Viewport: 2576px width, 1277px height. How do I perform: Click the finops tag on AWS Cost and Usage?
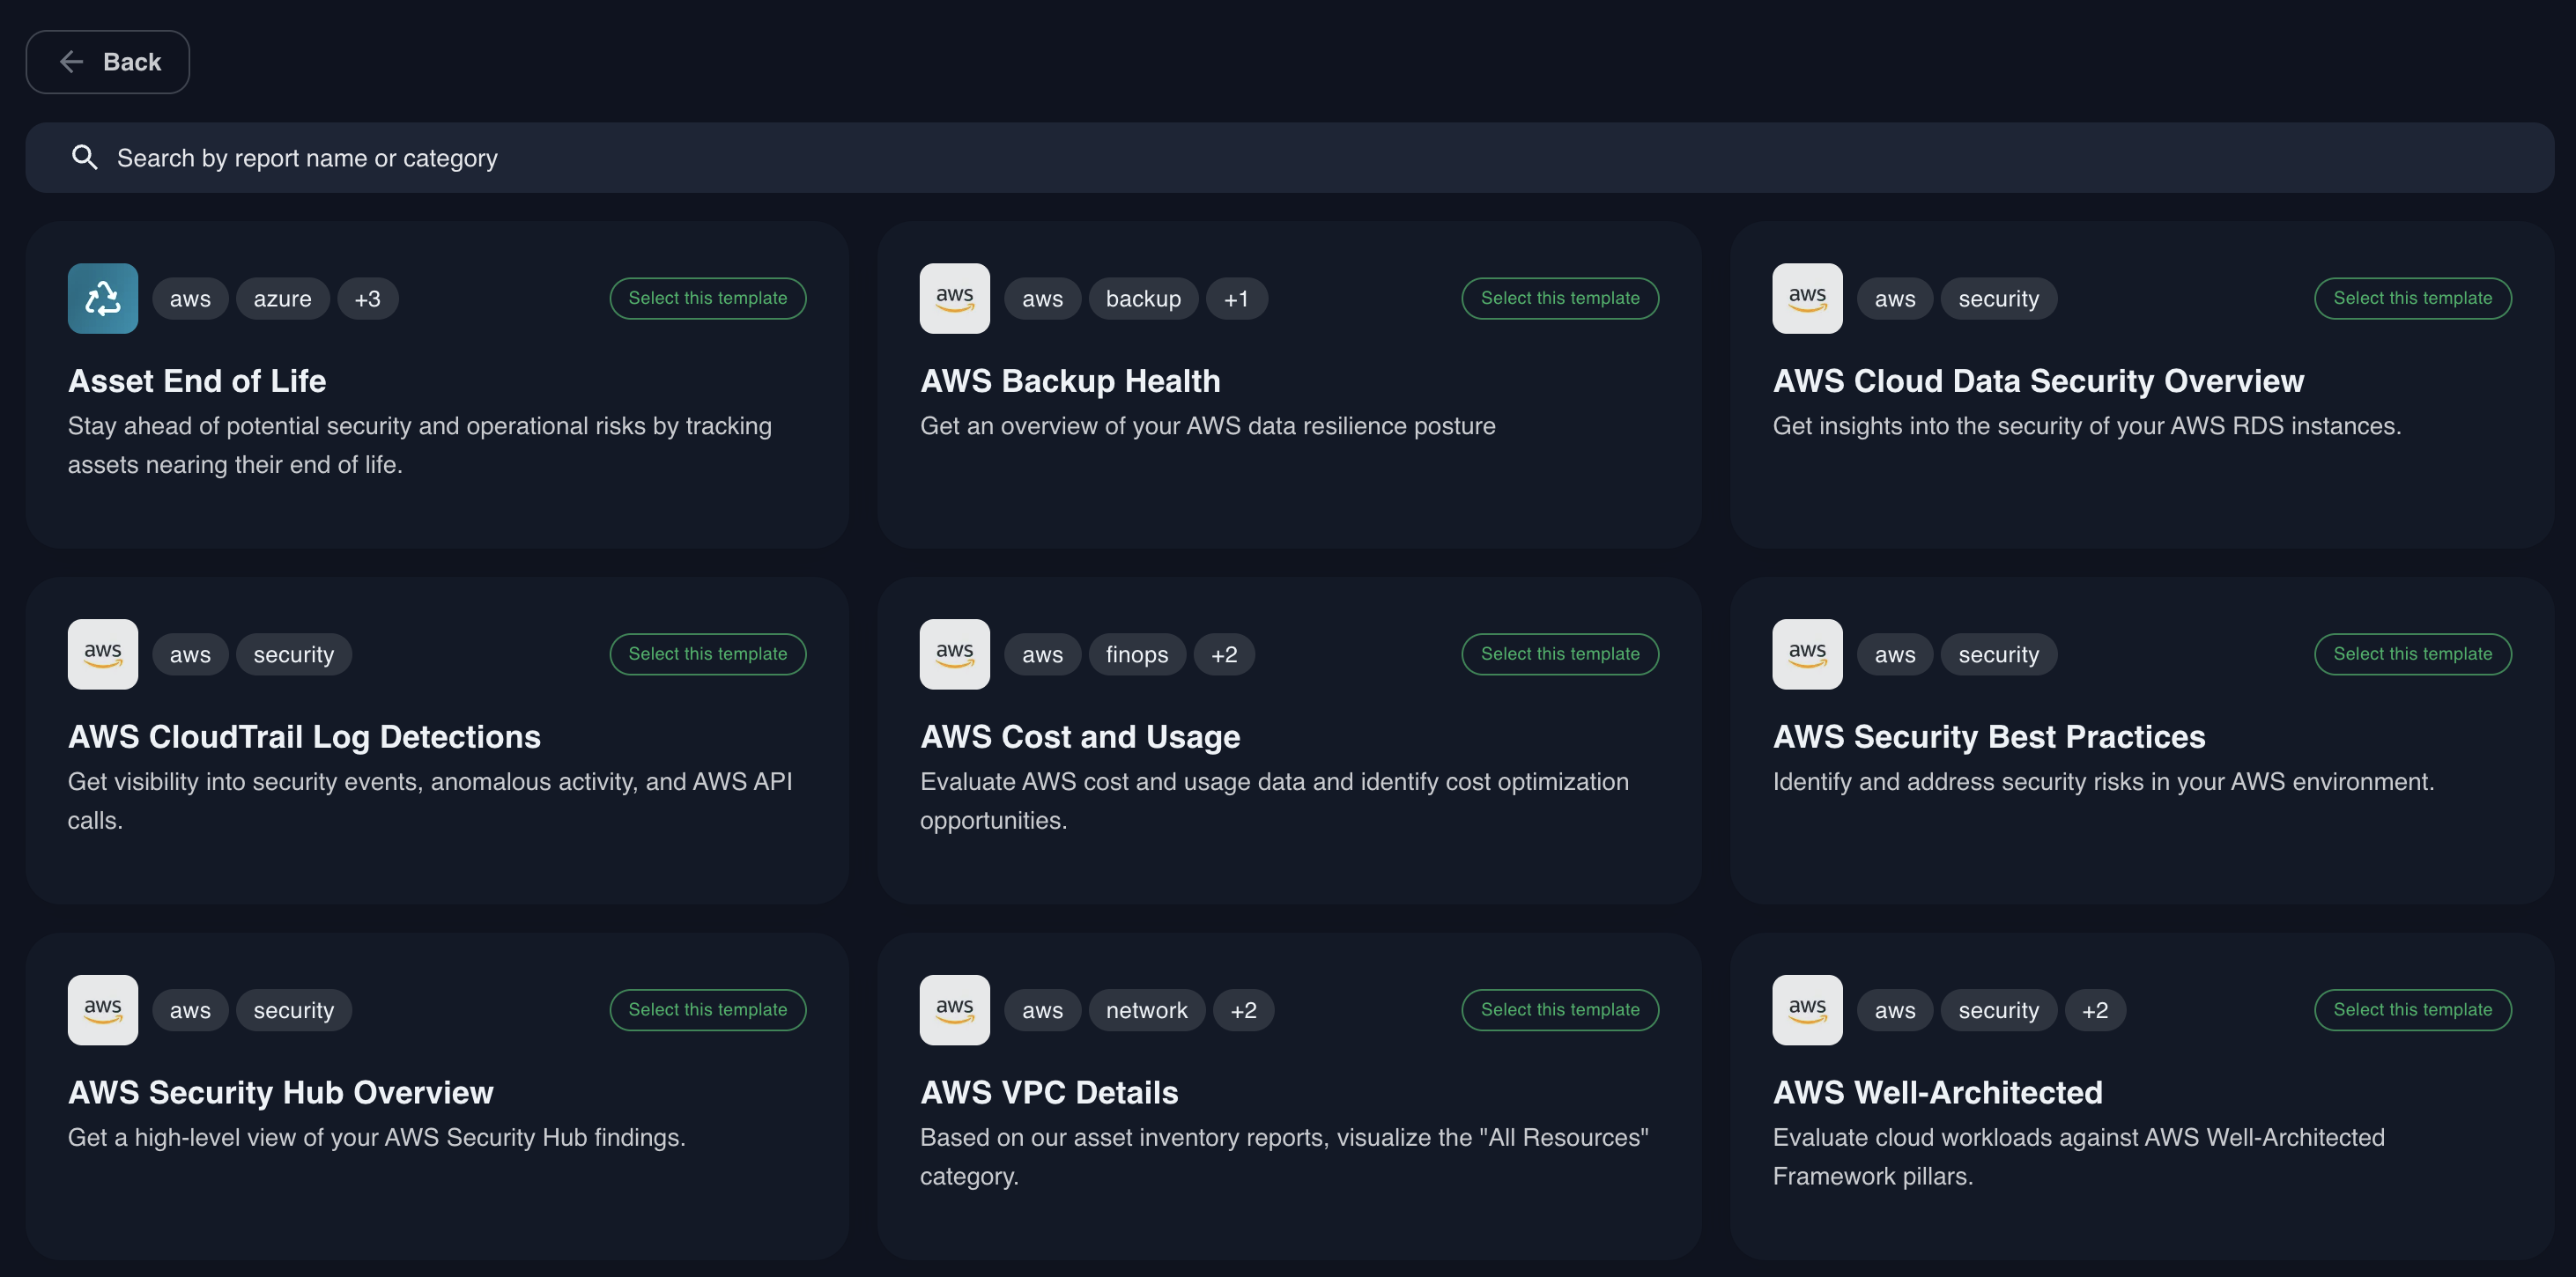coord(1136,655)
